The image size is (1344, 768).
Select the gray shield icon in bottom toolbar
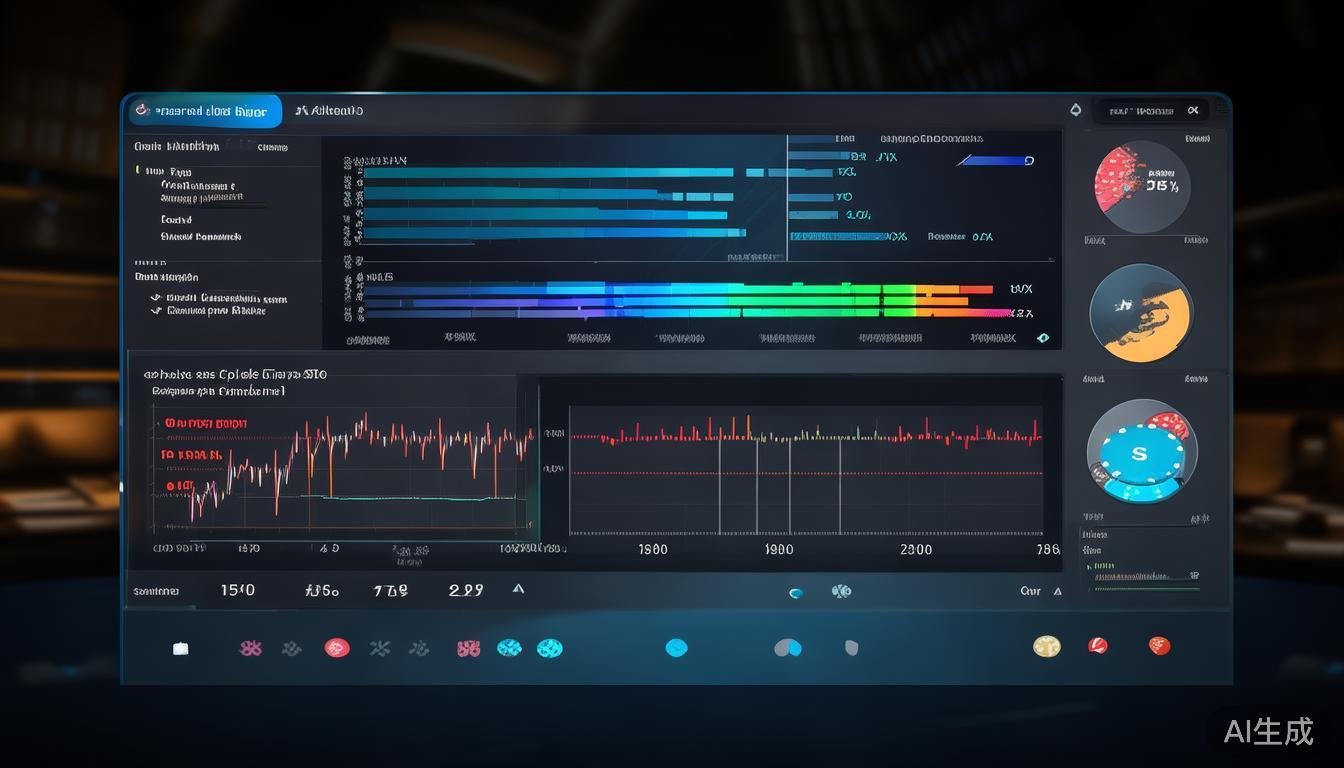pos(851,648)
